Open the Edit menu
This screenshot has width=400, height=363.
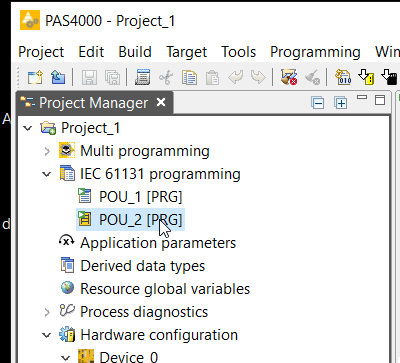coord(91,52)
